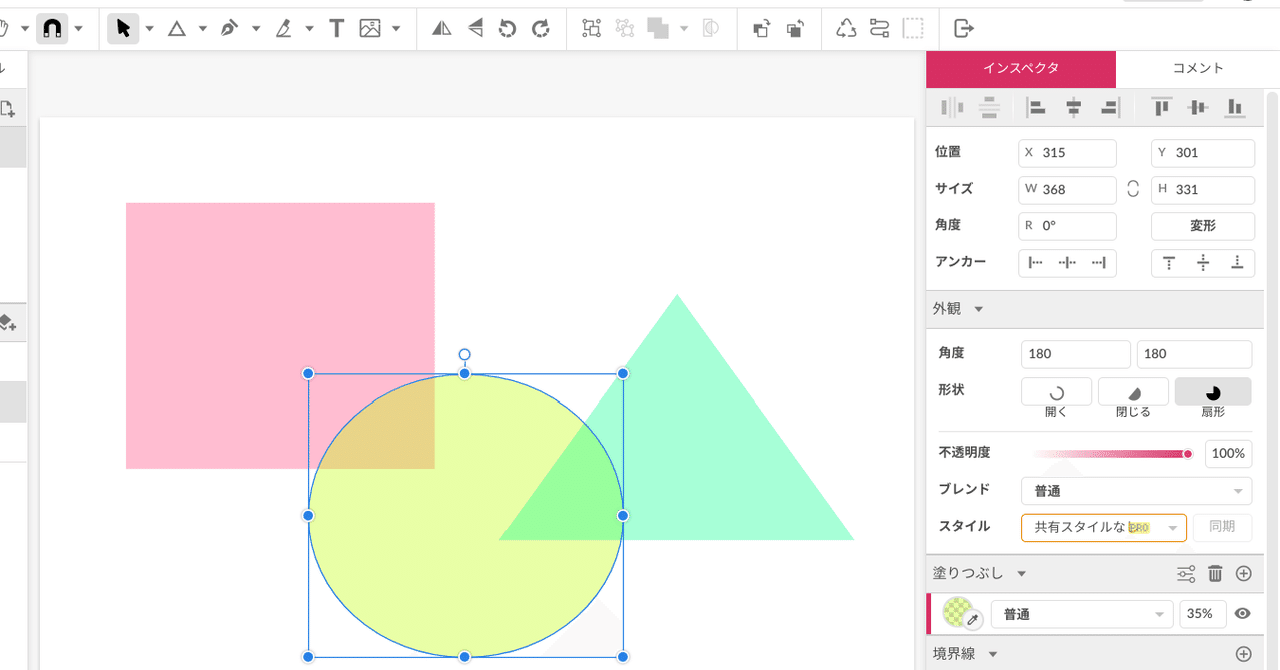Select the pointer selection tool
The width and height of the screenshot is (1280, 670).
122,29
